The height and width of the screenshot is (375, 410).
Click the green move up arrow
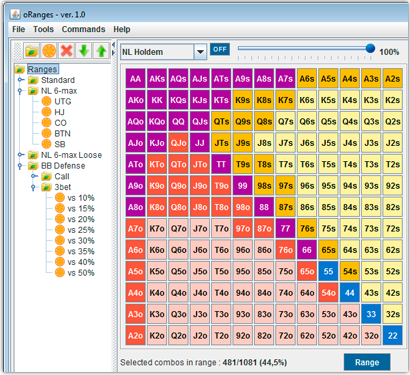pyautogui.click(x=101, y=51)
